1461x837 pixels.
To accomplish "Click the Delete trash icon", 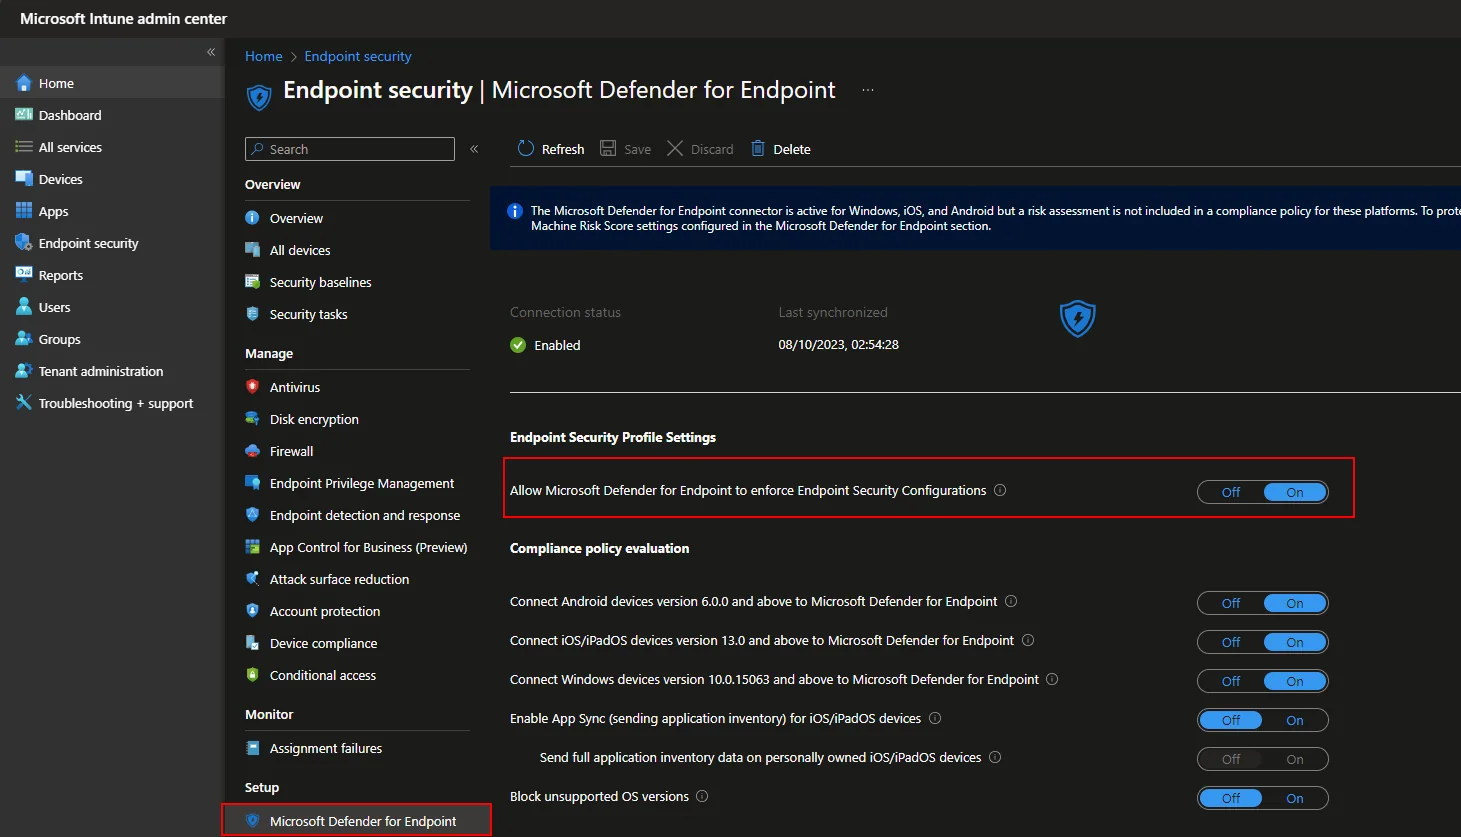I will [x=758, y=149].
